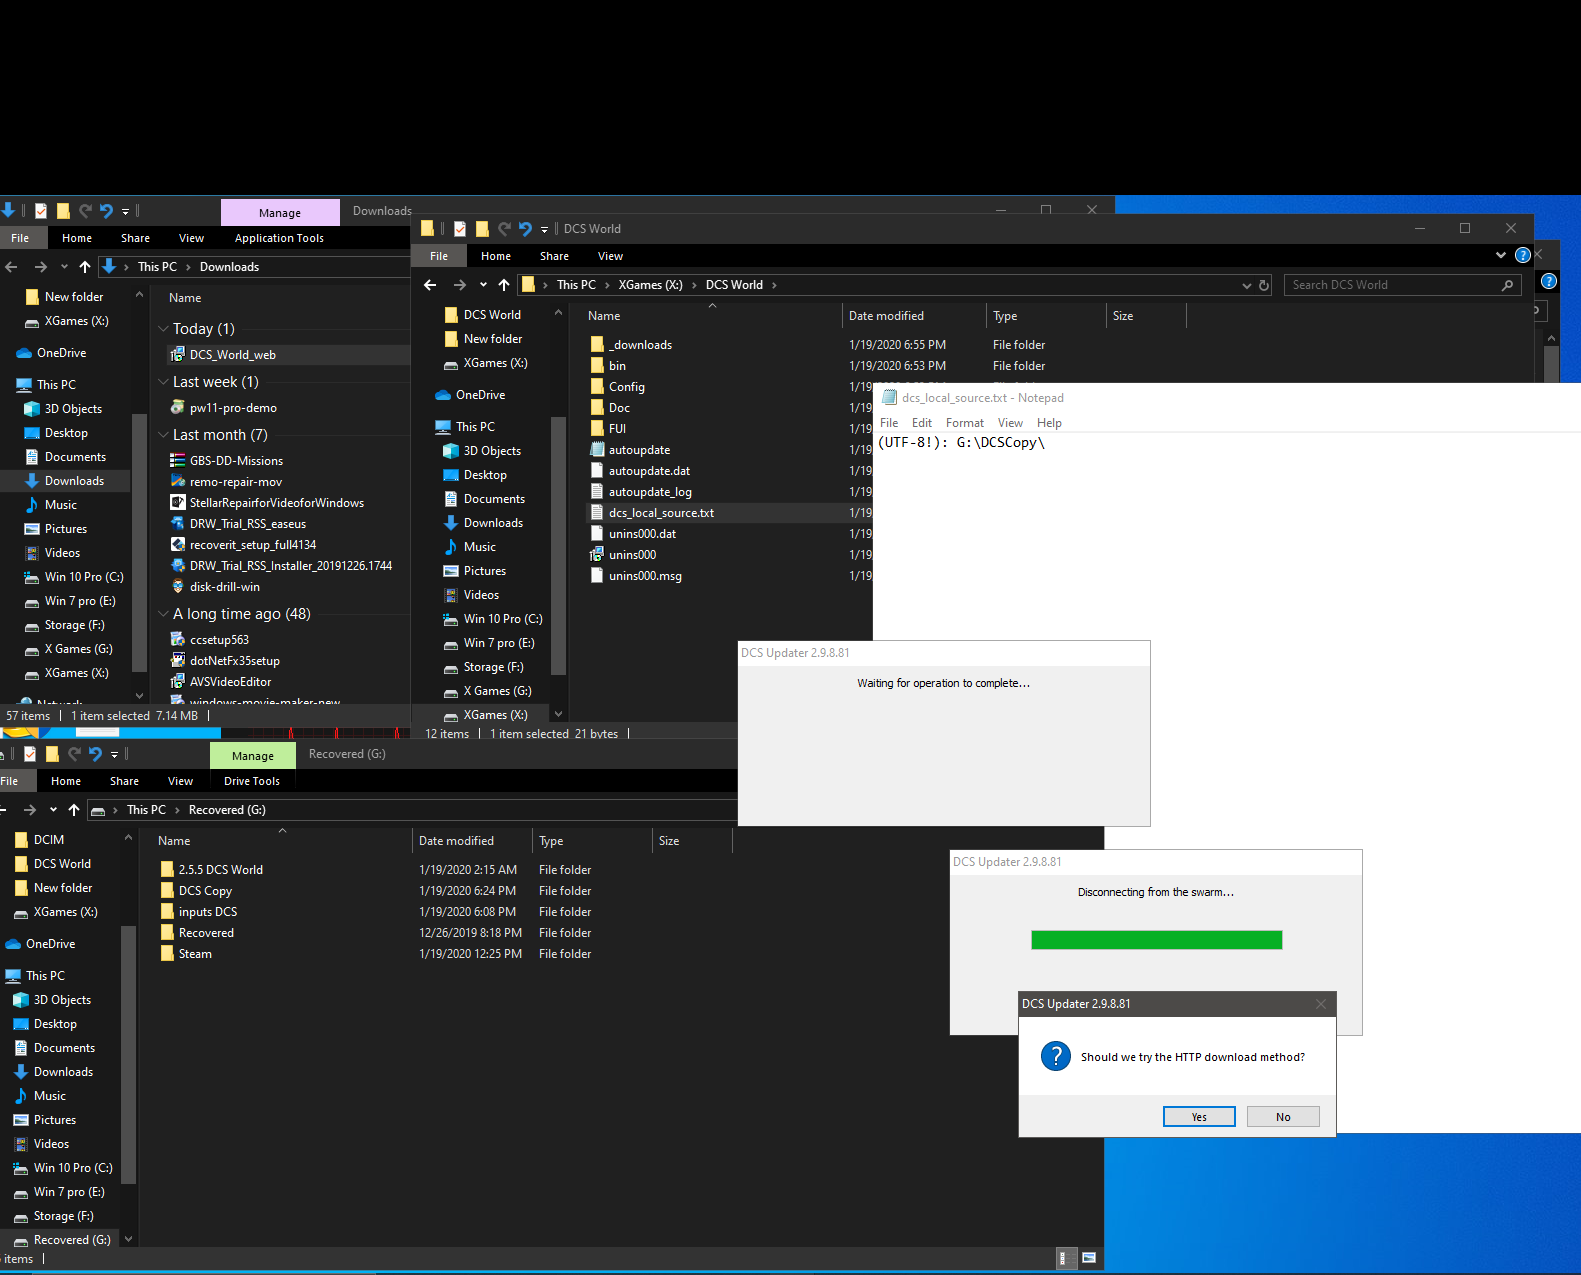Screen dimensions: 1581x1275
Task: Switch to large thumbnails view in Recovered window
Action: coord(1089,1258)
